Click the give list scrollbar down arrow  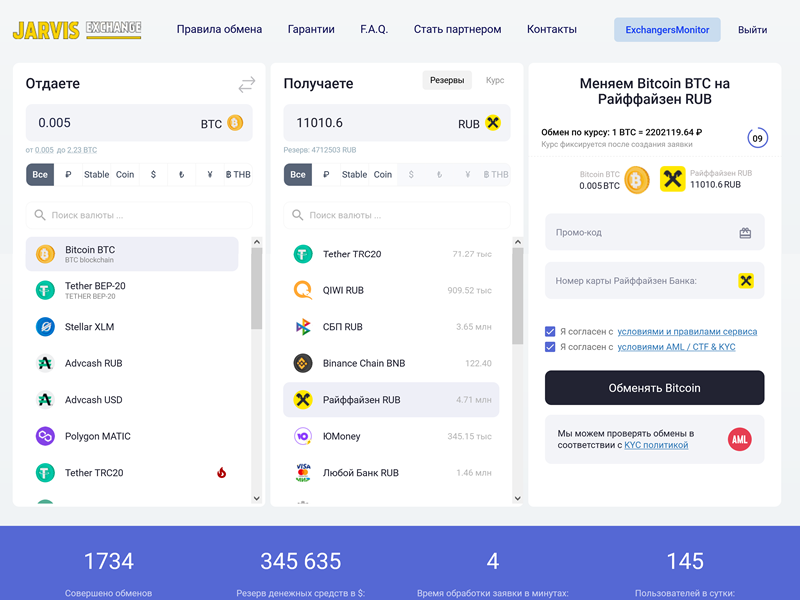257,498
